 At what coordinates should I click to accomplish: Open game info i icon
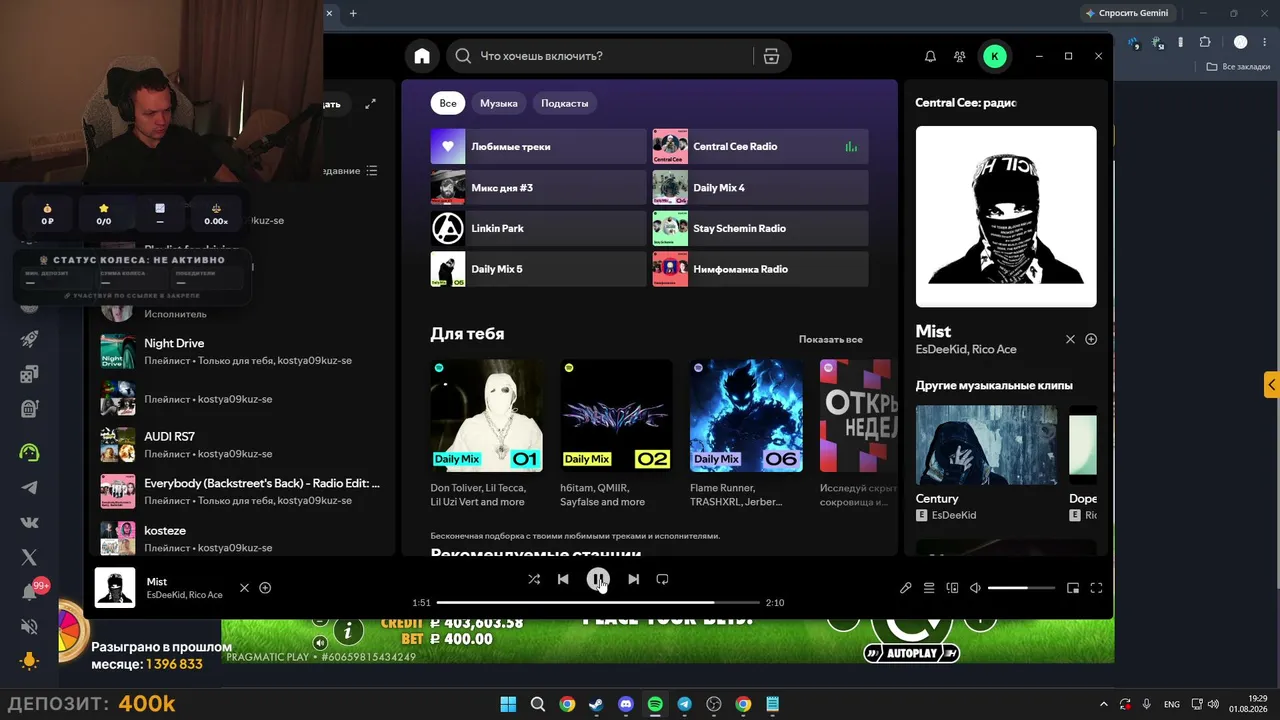coord(348,630)
